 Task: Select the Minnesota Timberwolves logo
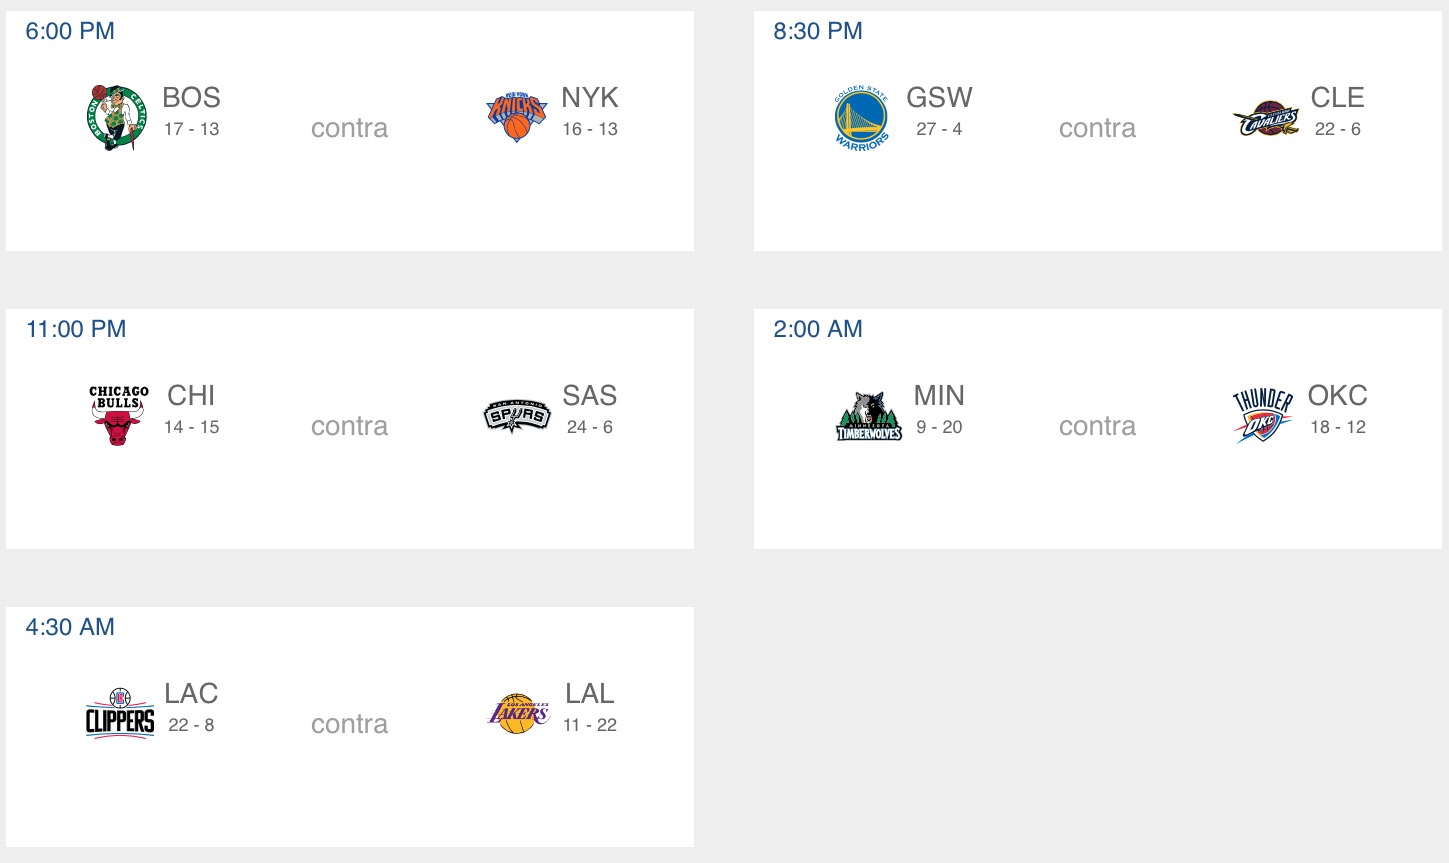(x=868, y=416)
